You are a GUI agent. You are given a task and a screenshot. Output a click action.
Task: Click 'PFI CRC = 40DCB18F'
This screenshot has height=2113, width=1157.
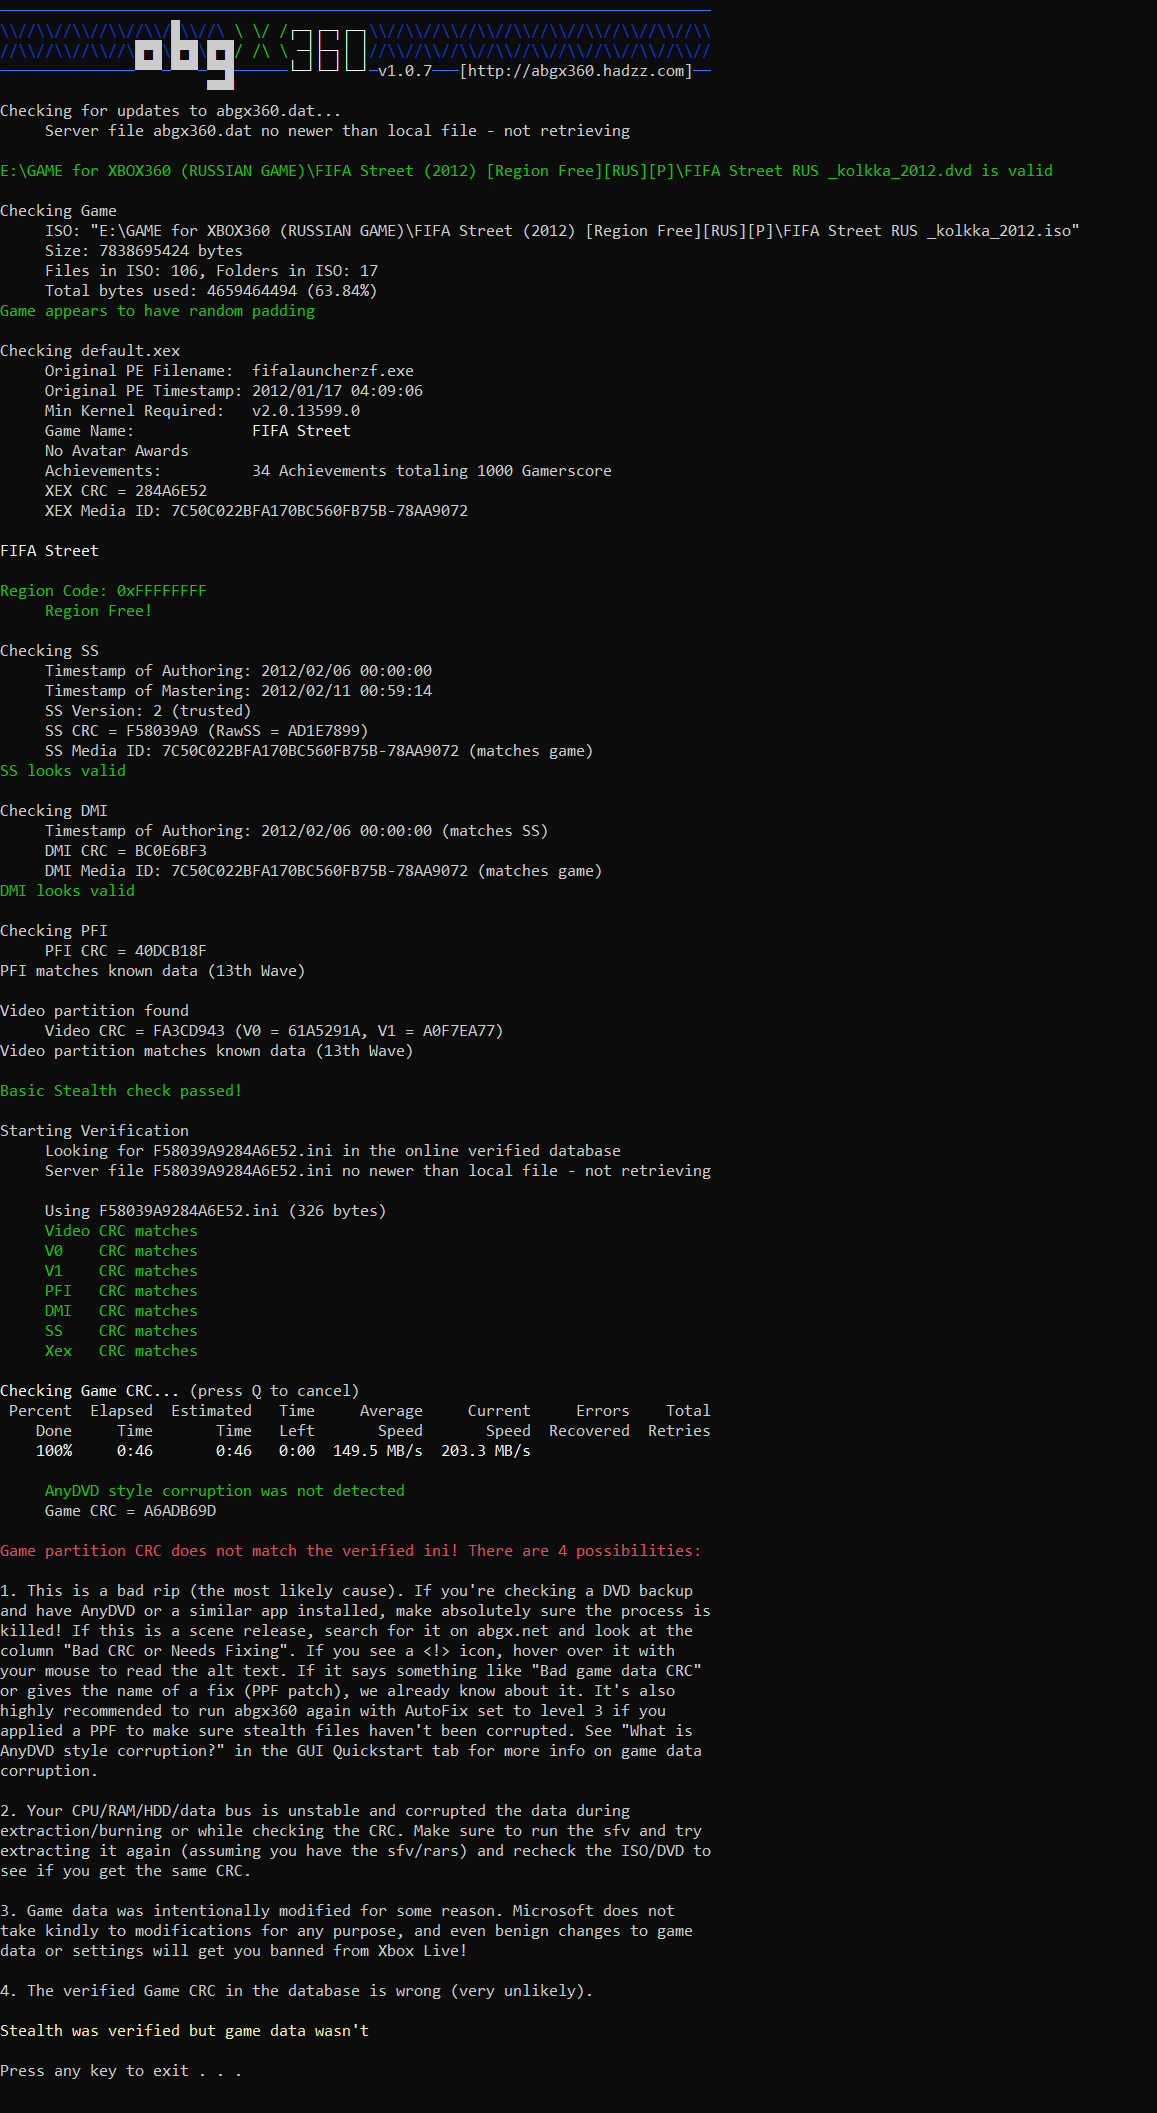(x=126, y=951)
